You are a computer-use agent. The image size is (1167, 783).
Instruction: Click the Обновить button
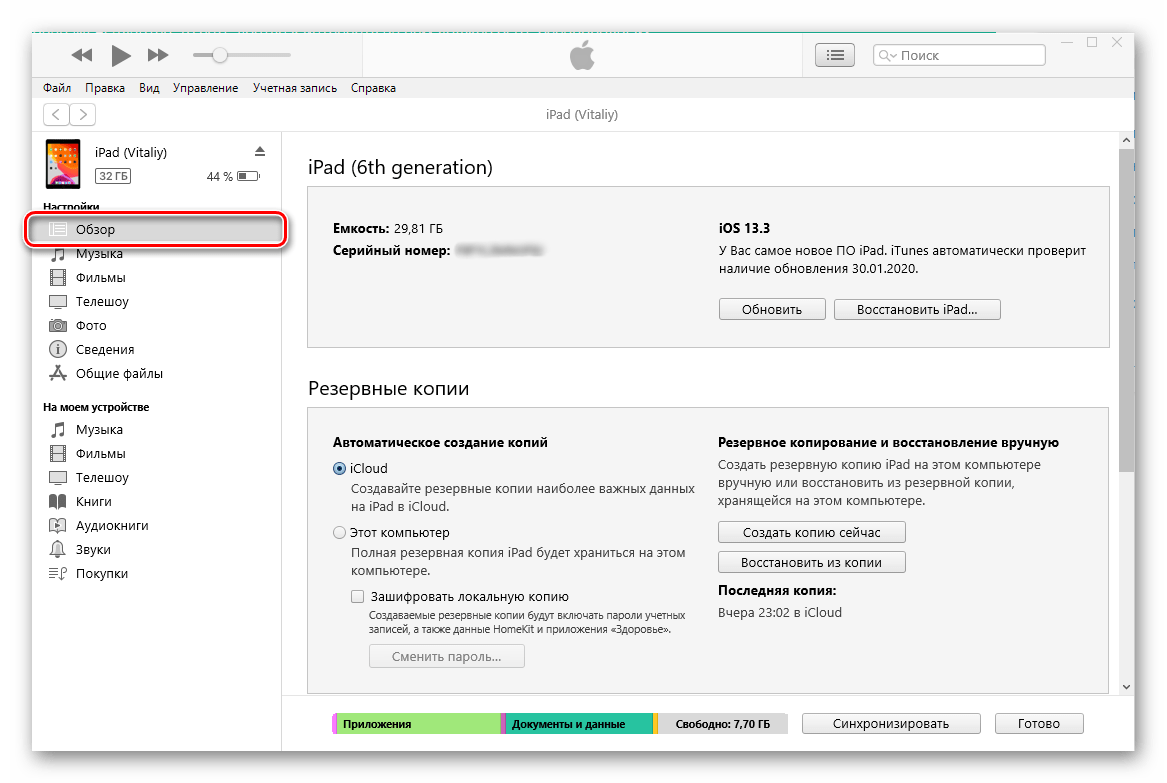(772, 310)
